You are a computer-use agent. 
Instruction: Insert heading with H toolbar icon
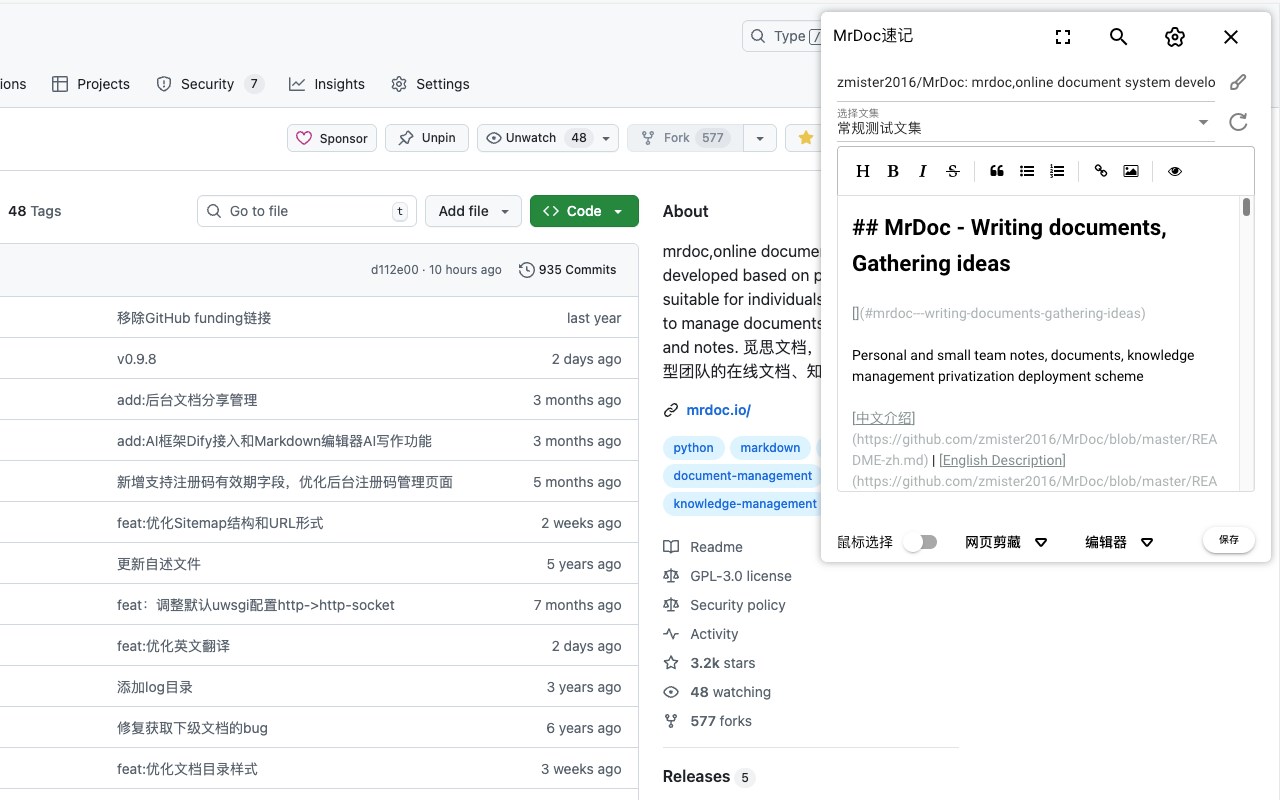click(x=863, y=171)
